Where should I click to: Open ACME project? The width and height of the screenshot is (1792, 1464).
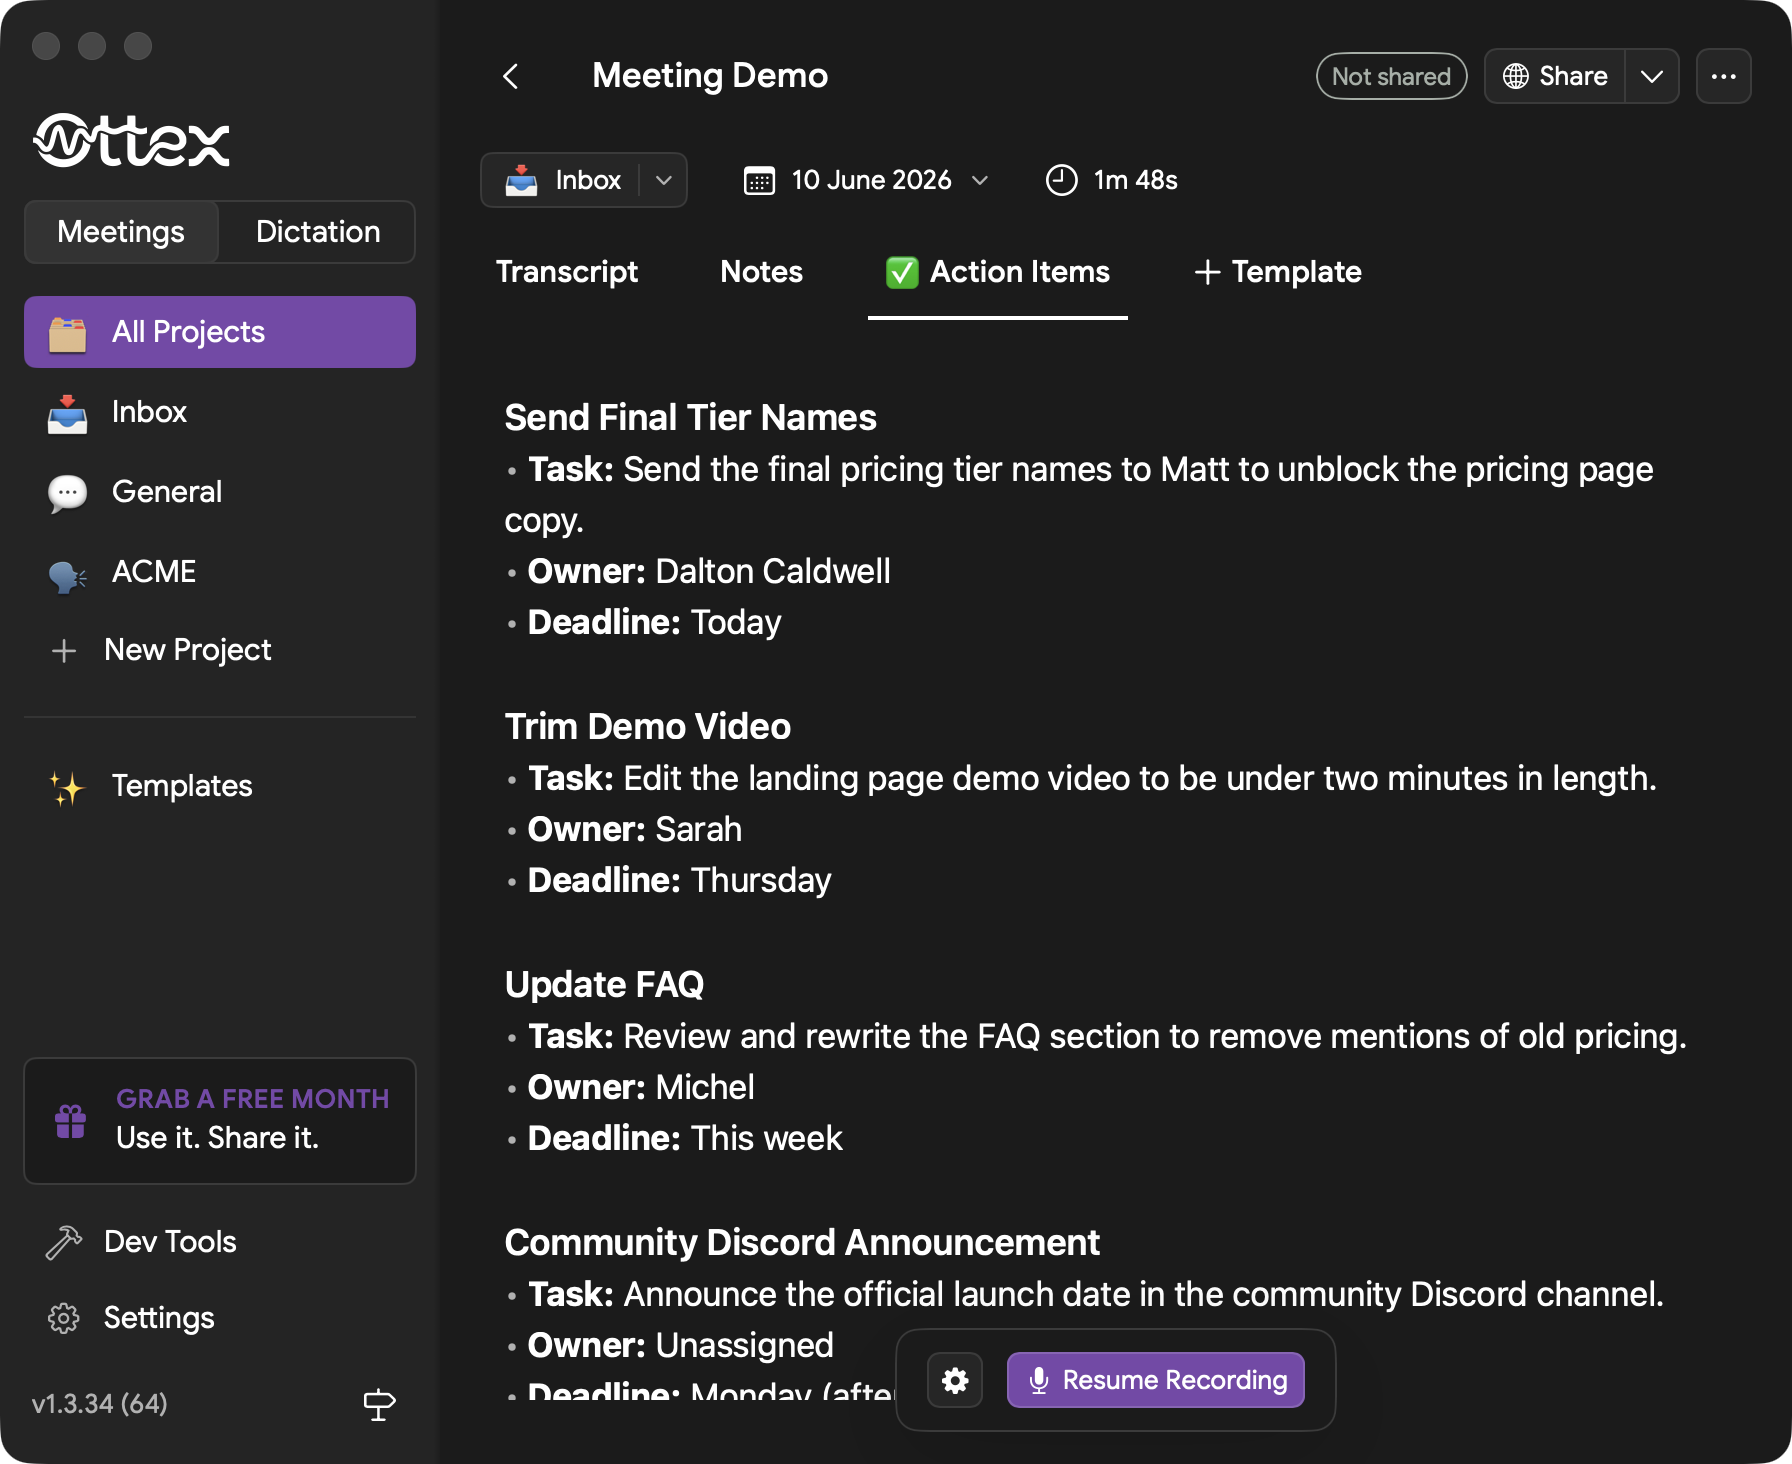pyautogui.click(x=220, y=572)
